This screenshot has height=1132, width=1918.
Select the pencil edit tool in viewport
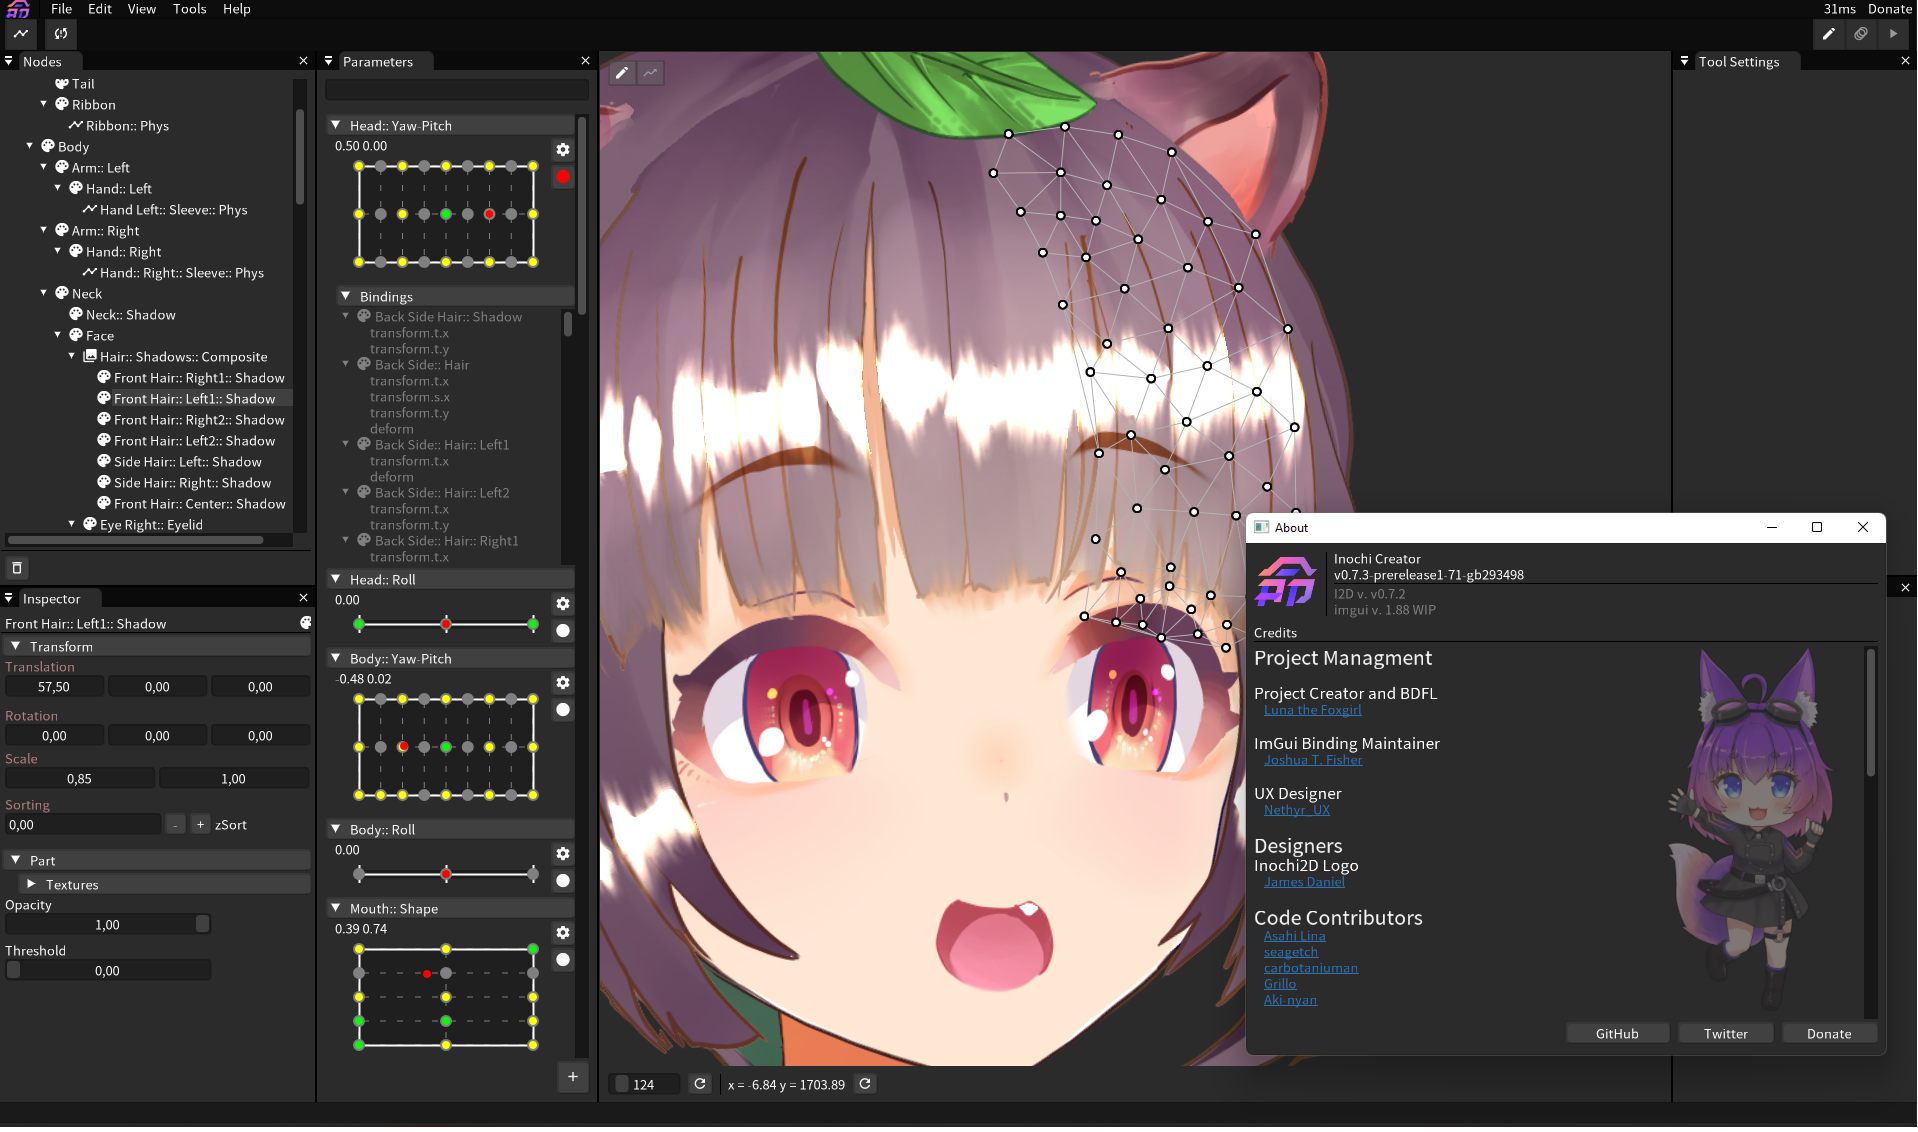tap(622, 73)
